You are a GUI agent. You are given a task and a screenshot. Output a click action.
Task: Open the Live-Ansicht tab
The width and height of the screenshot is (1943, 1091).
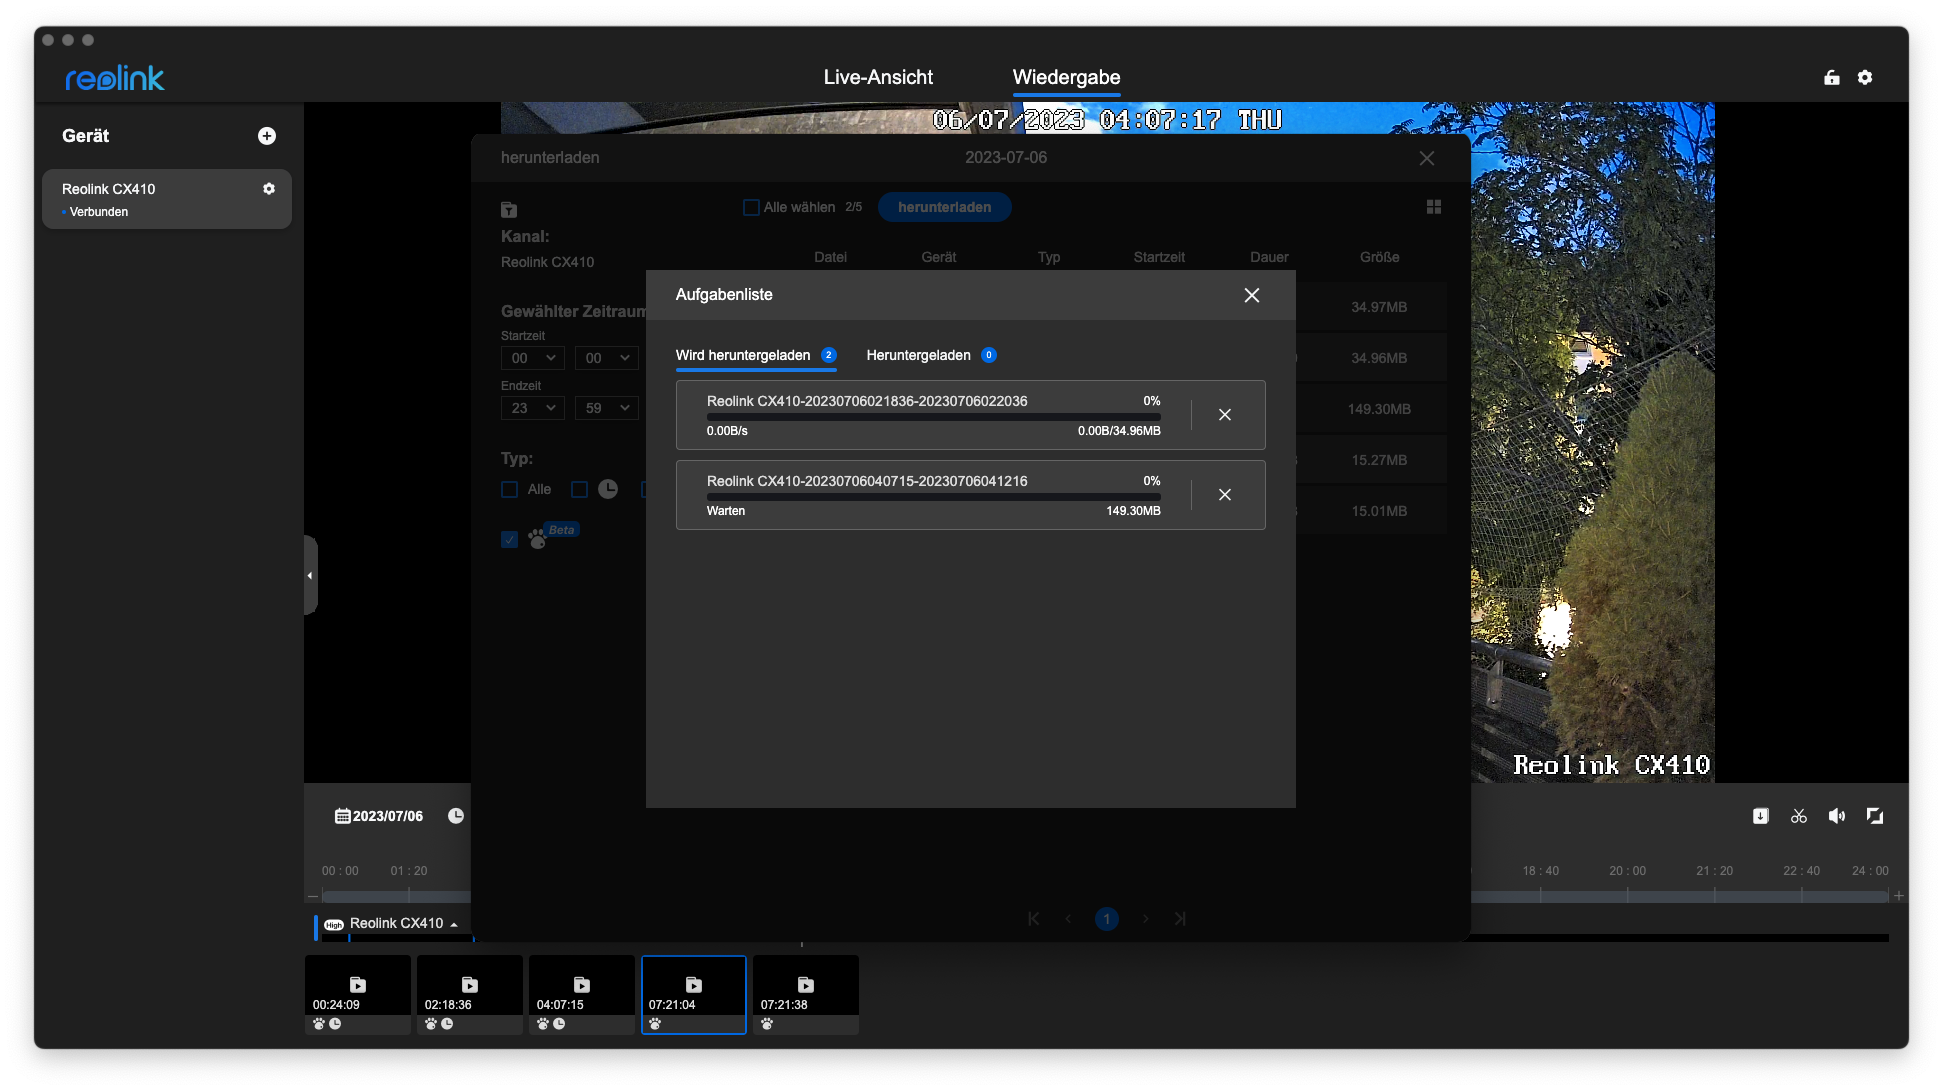coord(878,77)
